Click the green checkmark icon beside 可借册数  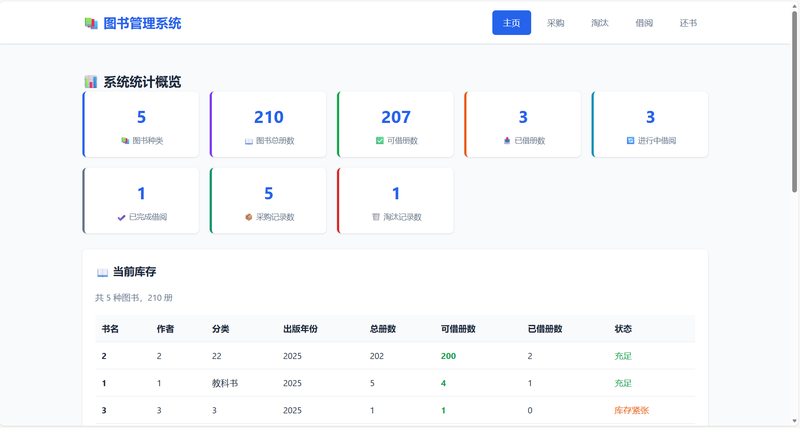click(380, 141)
